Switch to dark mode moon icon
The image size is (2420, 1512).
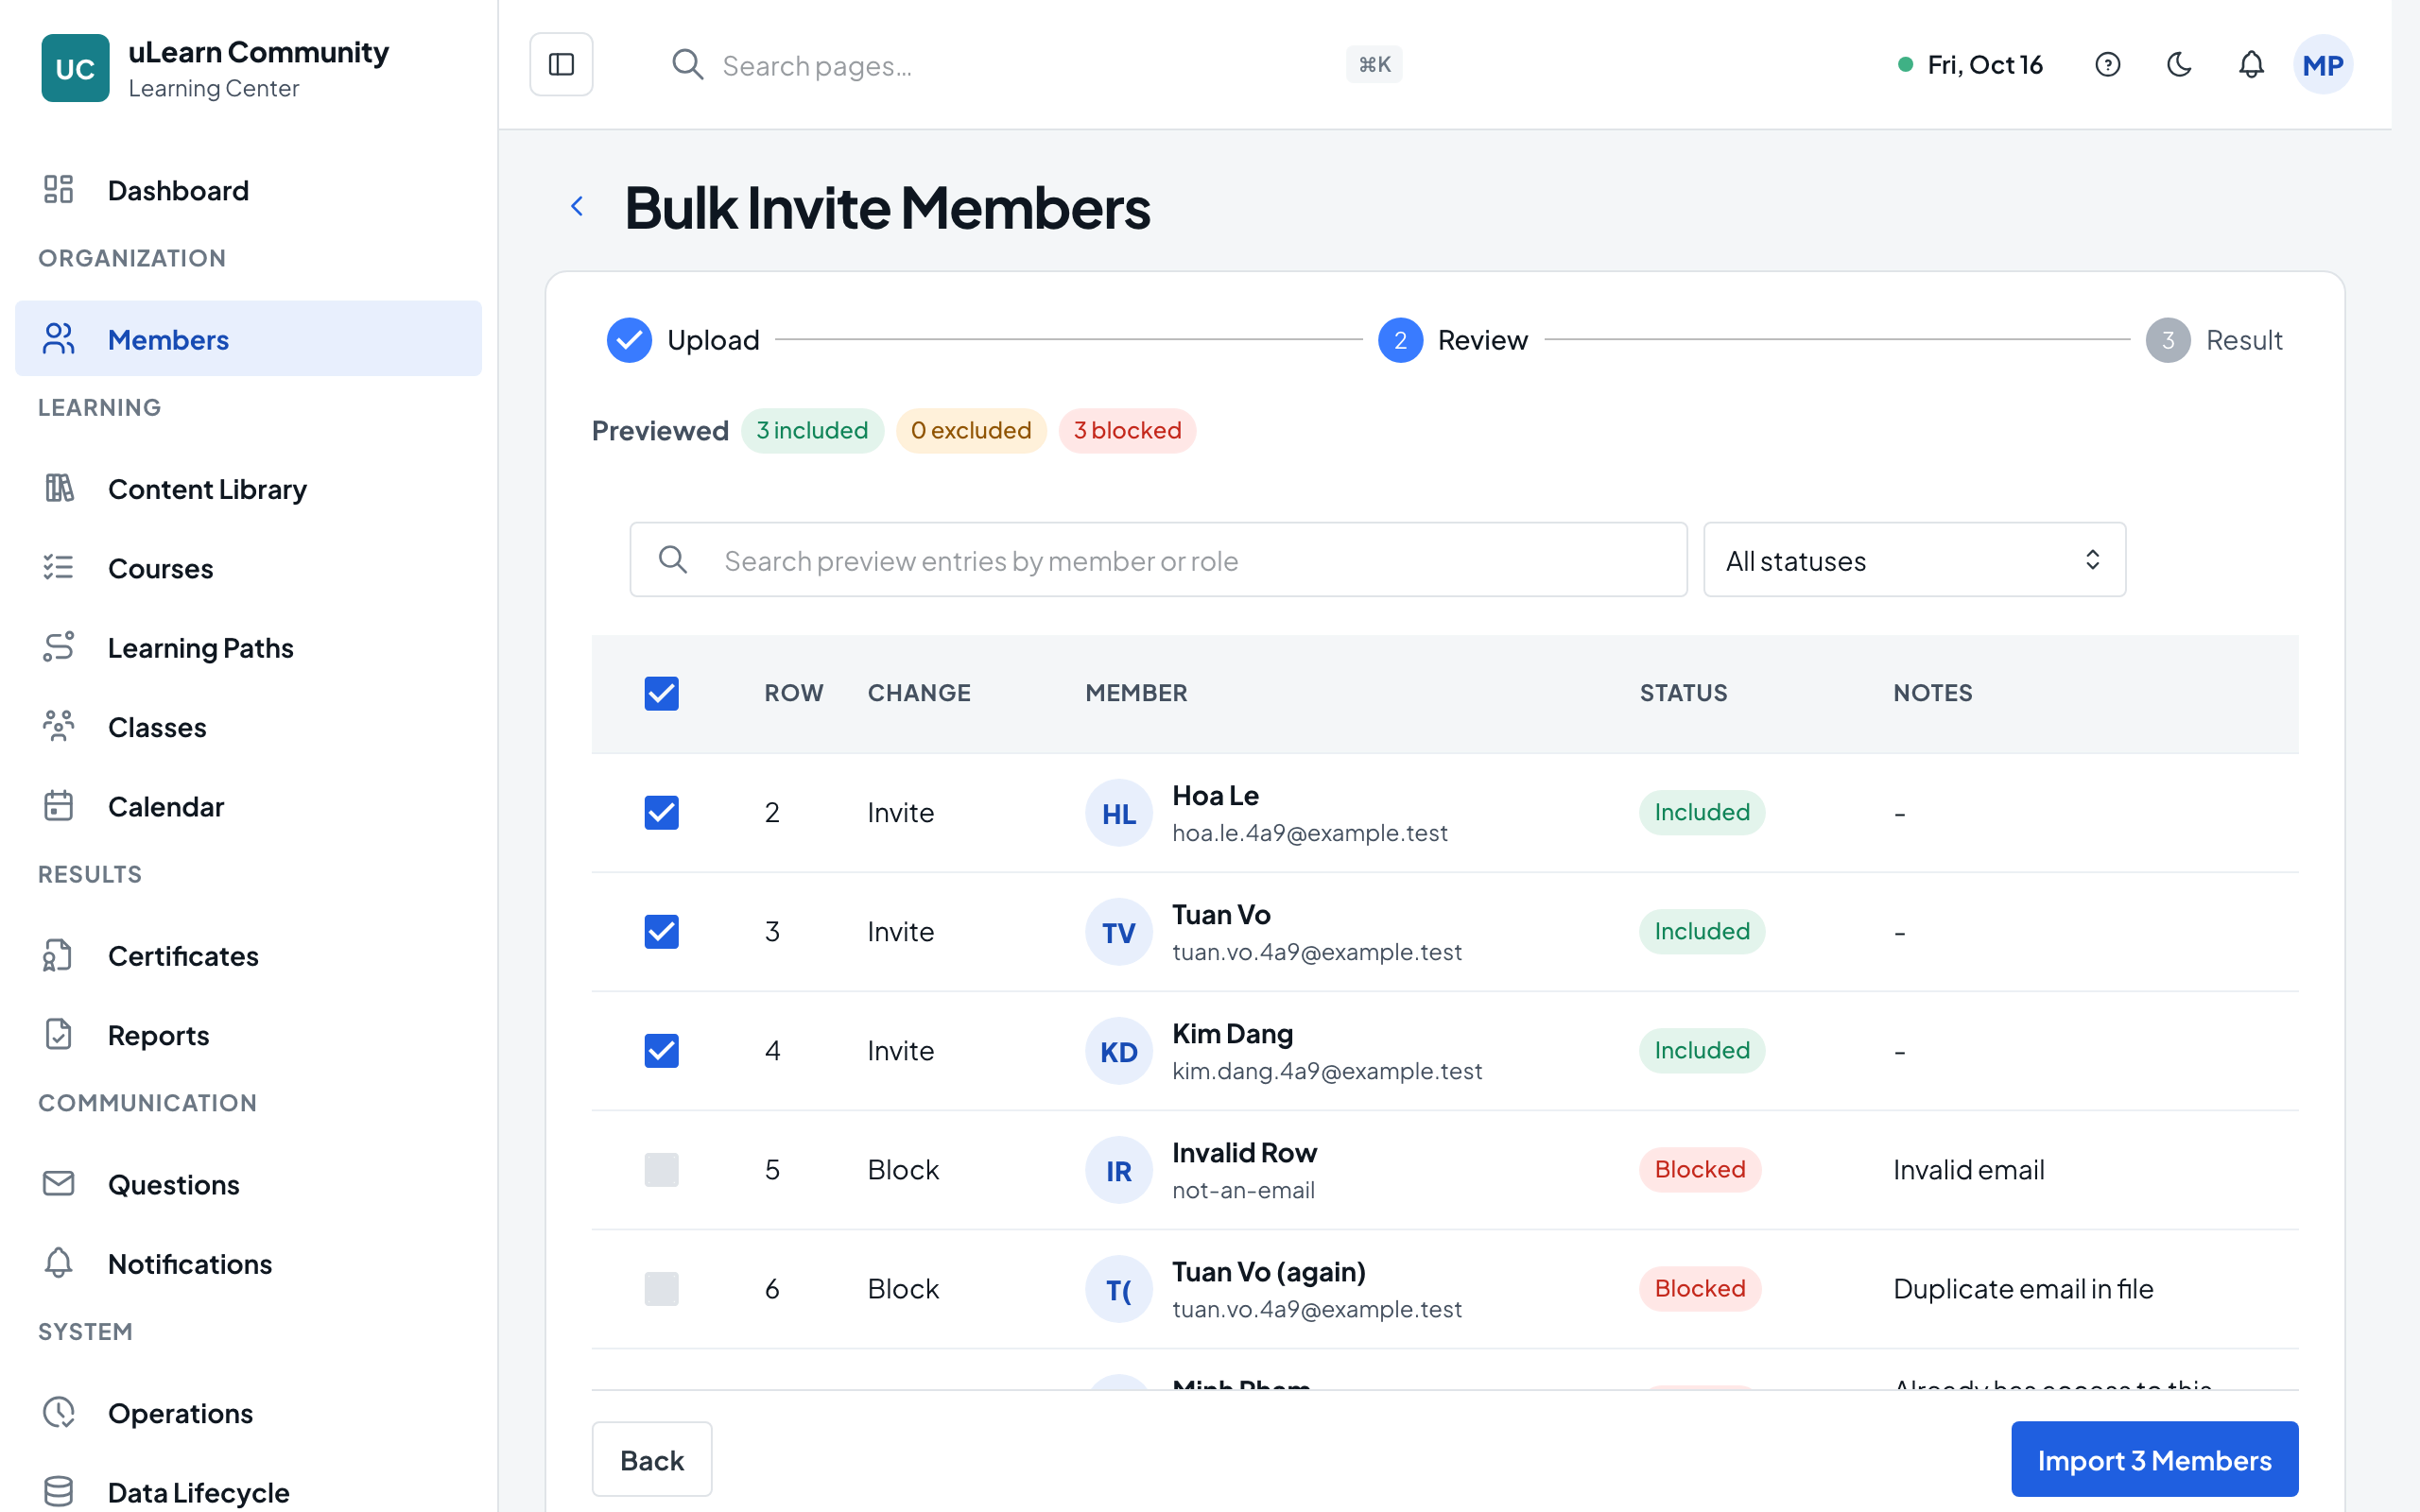(2179, 64)
